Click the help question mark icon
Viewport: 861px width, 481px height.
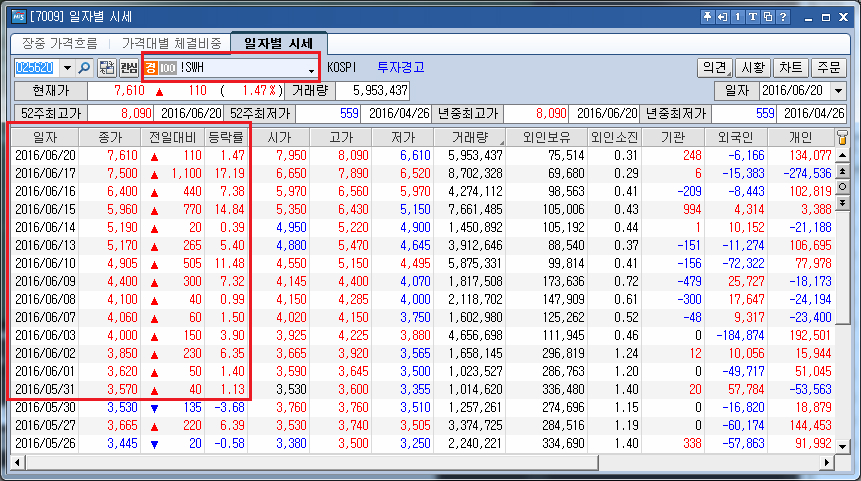(x=783, y=18)
